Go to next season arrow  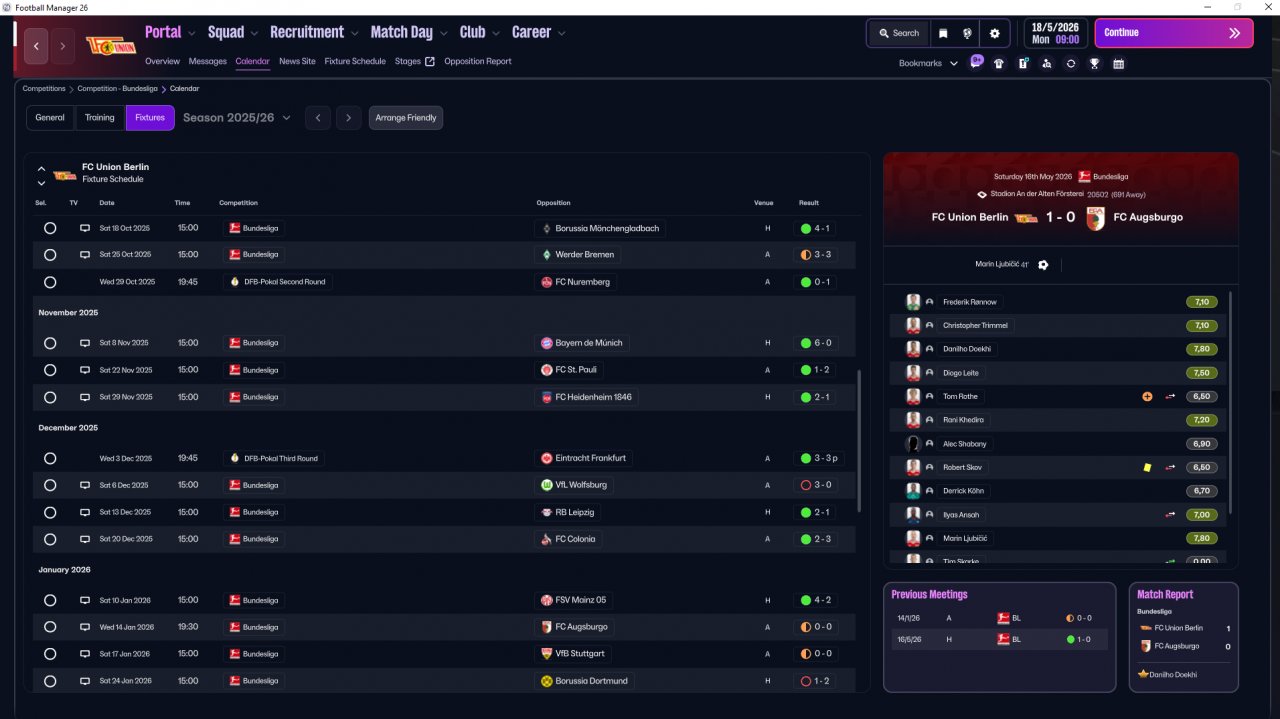click(348, 118)
